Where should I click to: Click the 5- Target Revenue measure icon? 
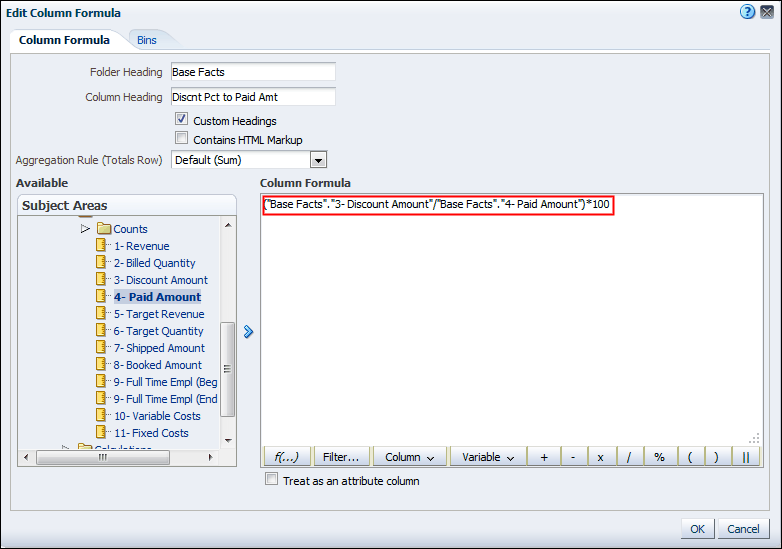pos(101,313)
